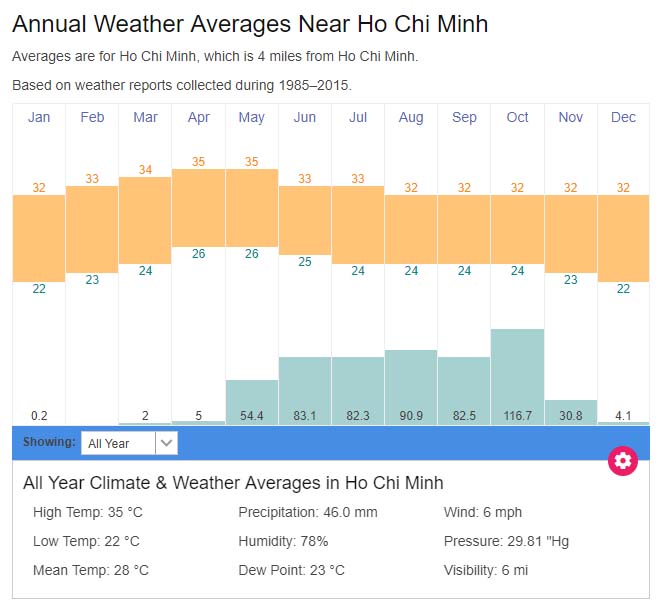Select the Oct month header

click(517, 117)
